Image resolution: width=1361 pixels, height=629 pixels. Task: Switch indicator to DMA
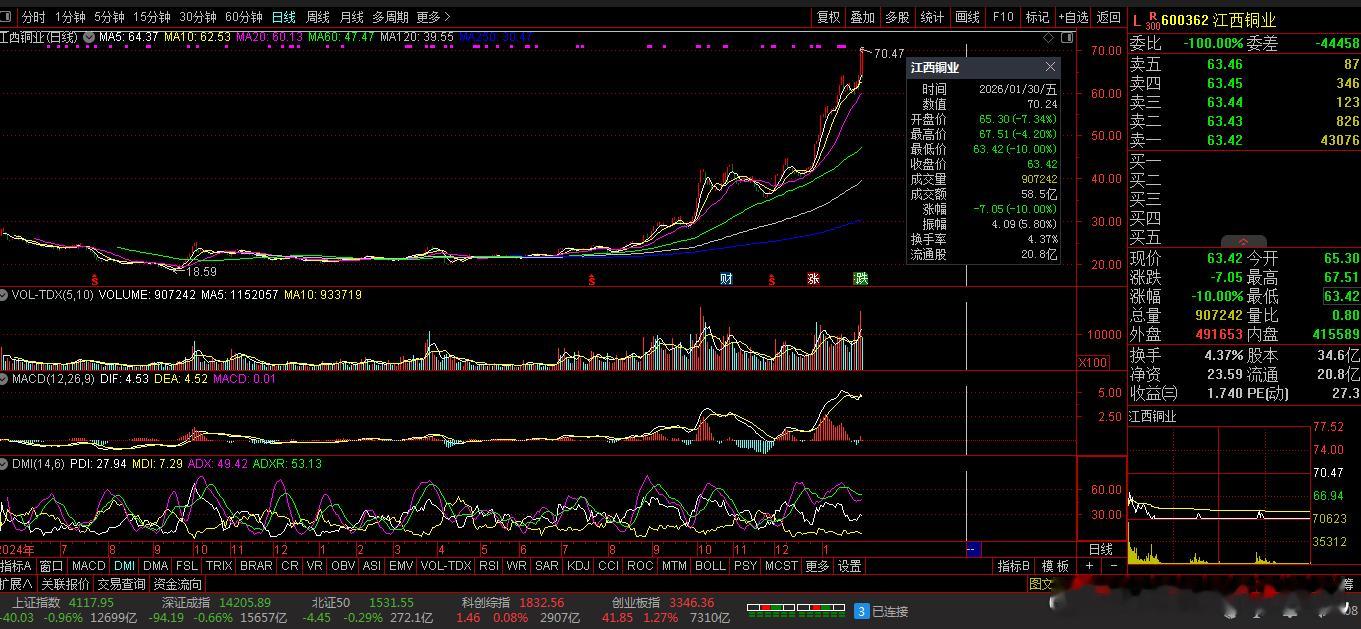click(x=155, y=566)
